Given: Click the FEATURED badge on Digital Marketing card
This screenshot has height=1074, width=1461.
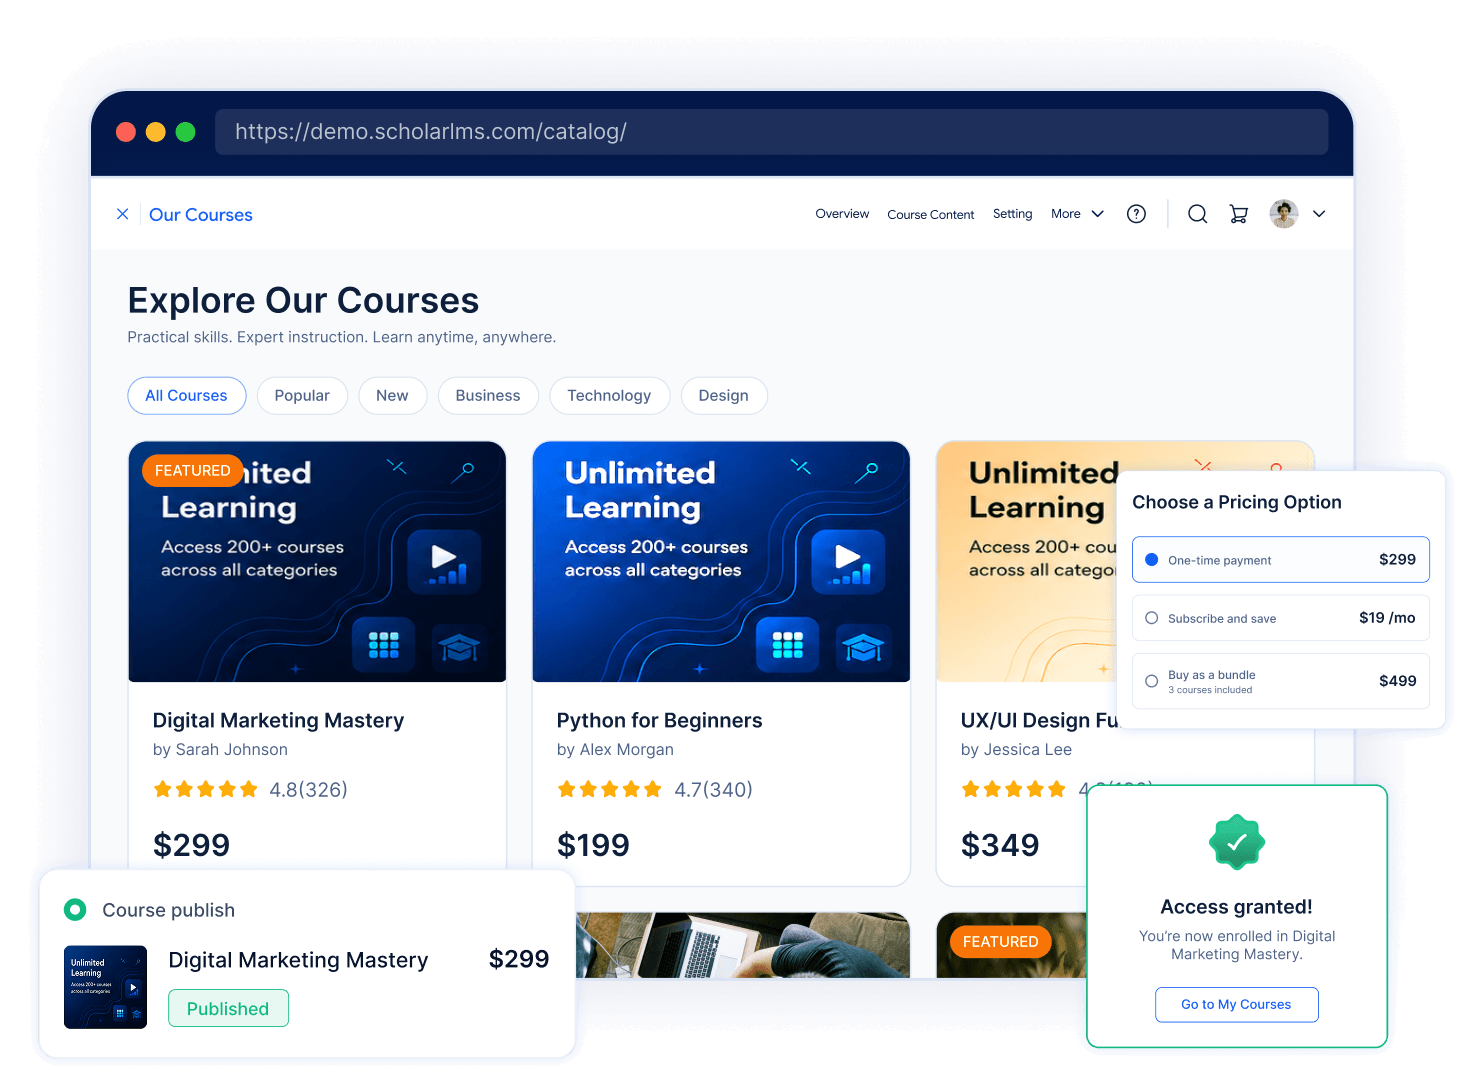Looking at the screenshot, I should [192, 470].
